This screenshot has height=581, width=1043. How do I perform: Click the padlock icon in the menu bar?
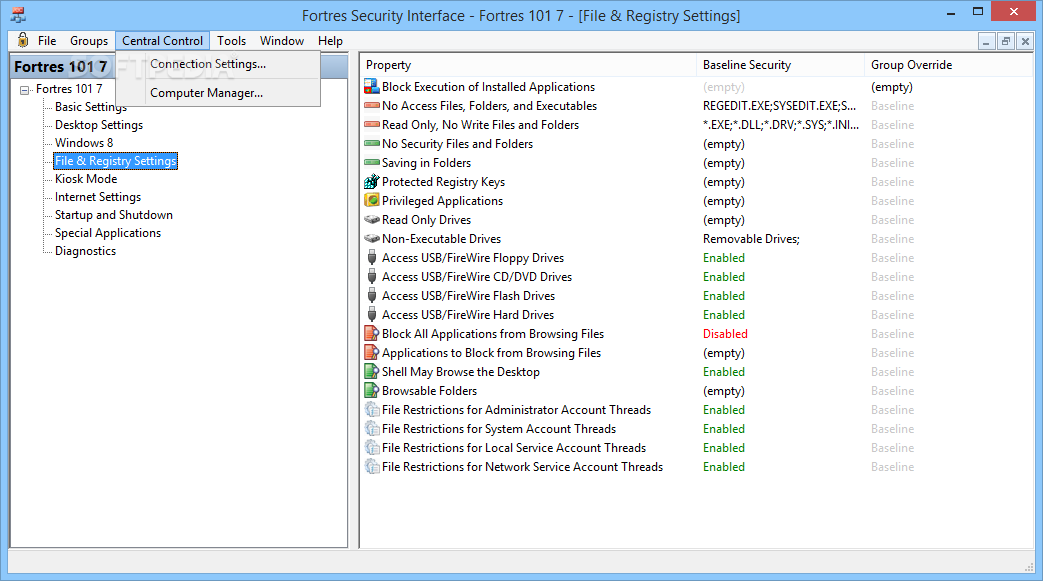tap(23, 40)
